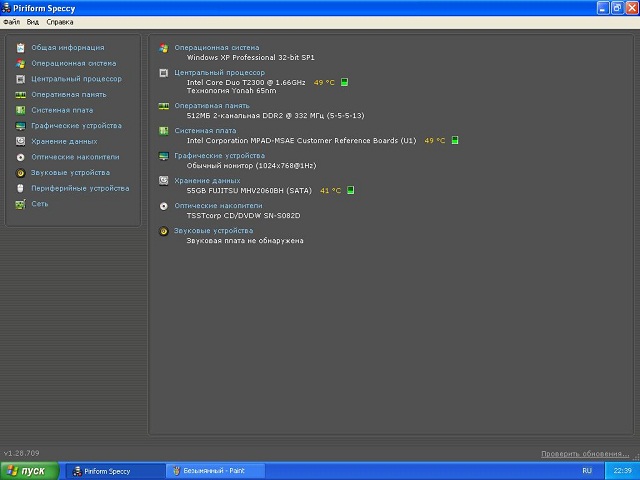Open Звуковые устройства speaker icon in sidebar
The width and height of the screenshot is (640, 480).
click(x=20, y=173)
